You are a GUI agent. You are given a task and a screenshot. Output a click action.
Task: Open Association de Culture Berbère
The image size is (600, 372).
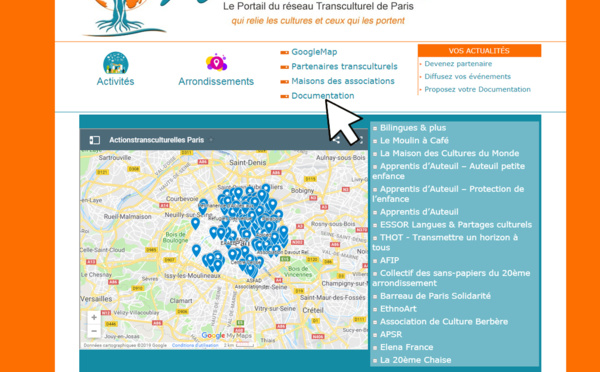click(x=444, y=321)
